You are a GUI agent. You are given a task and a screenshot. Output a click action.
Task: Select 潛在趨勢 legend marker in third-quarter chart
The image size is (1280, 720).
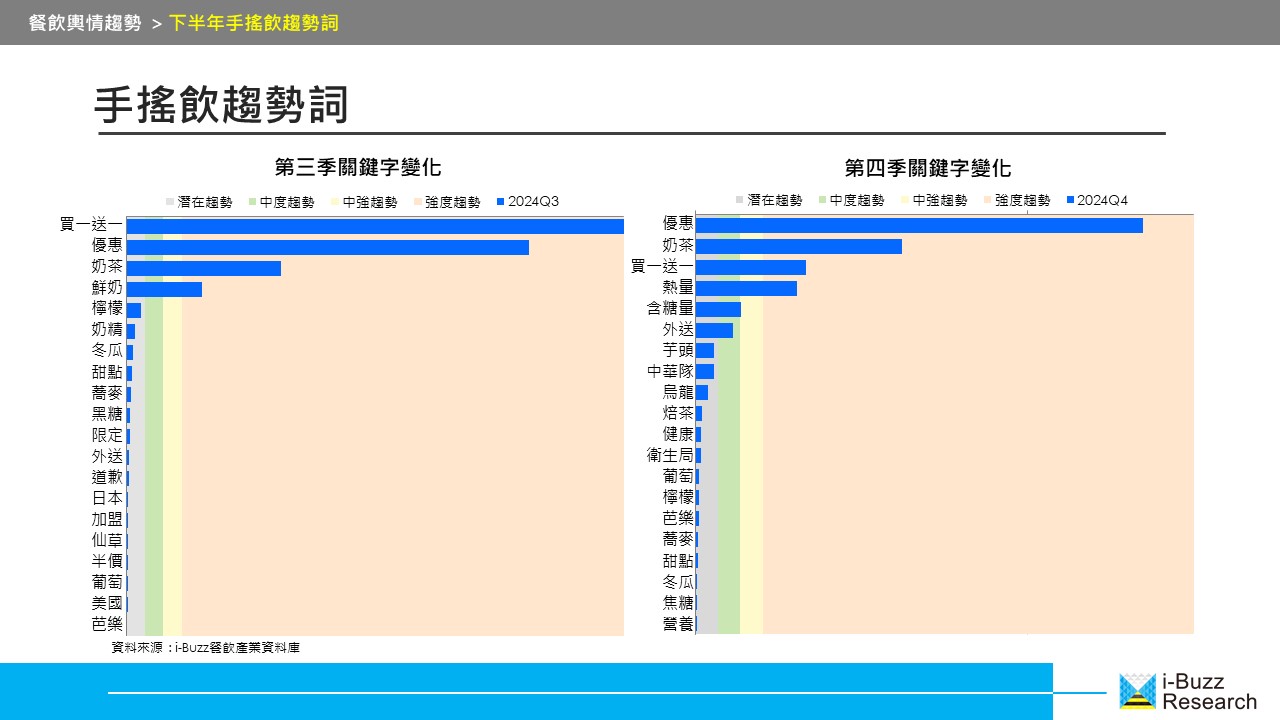point(171,202)
